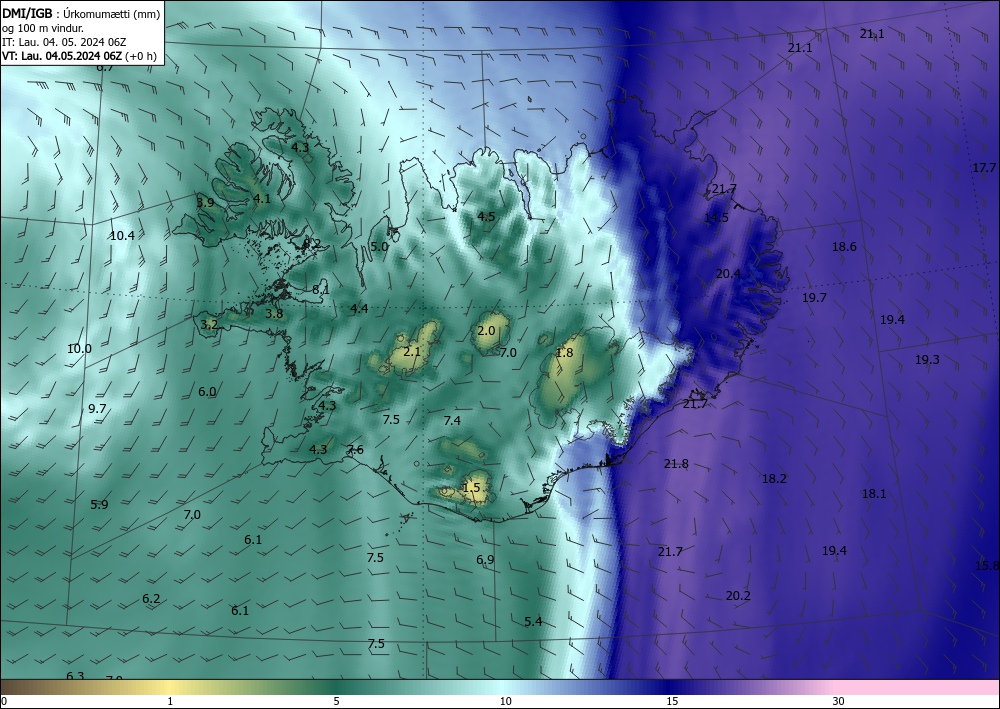This screenshot has width=1000, height=709.
Task: Click the 20.2 value in the lower right
Action: click(738, 596)
